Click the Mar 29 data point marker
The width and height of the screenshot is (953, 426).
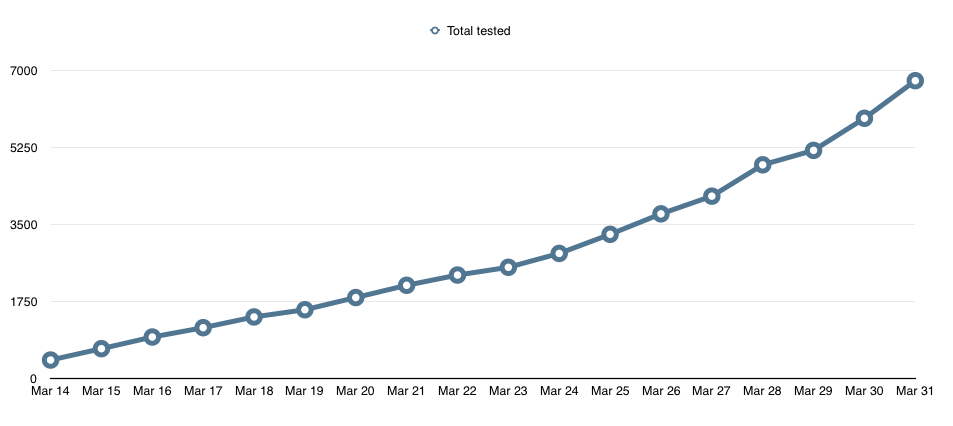coord(813,150)
